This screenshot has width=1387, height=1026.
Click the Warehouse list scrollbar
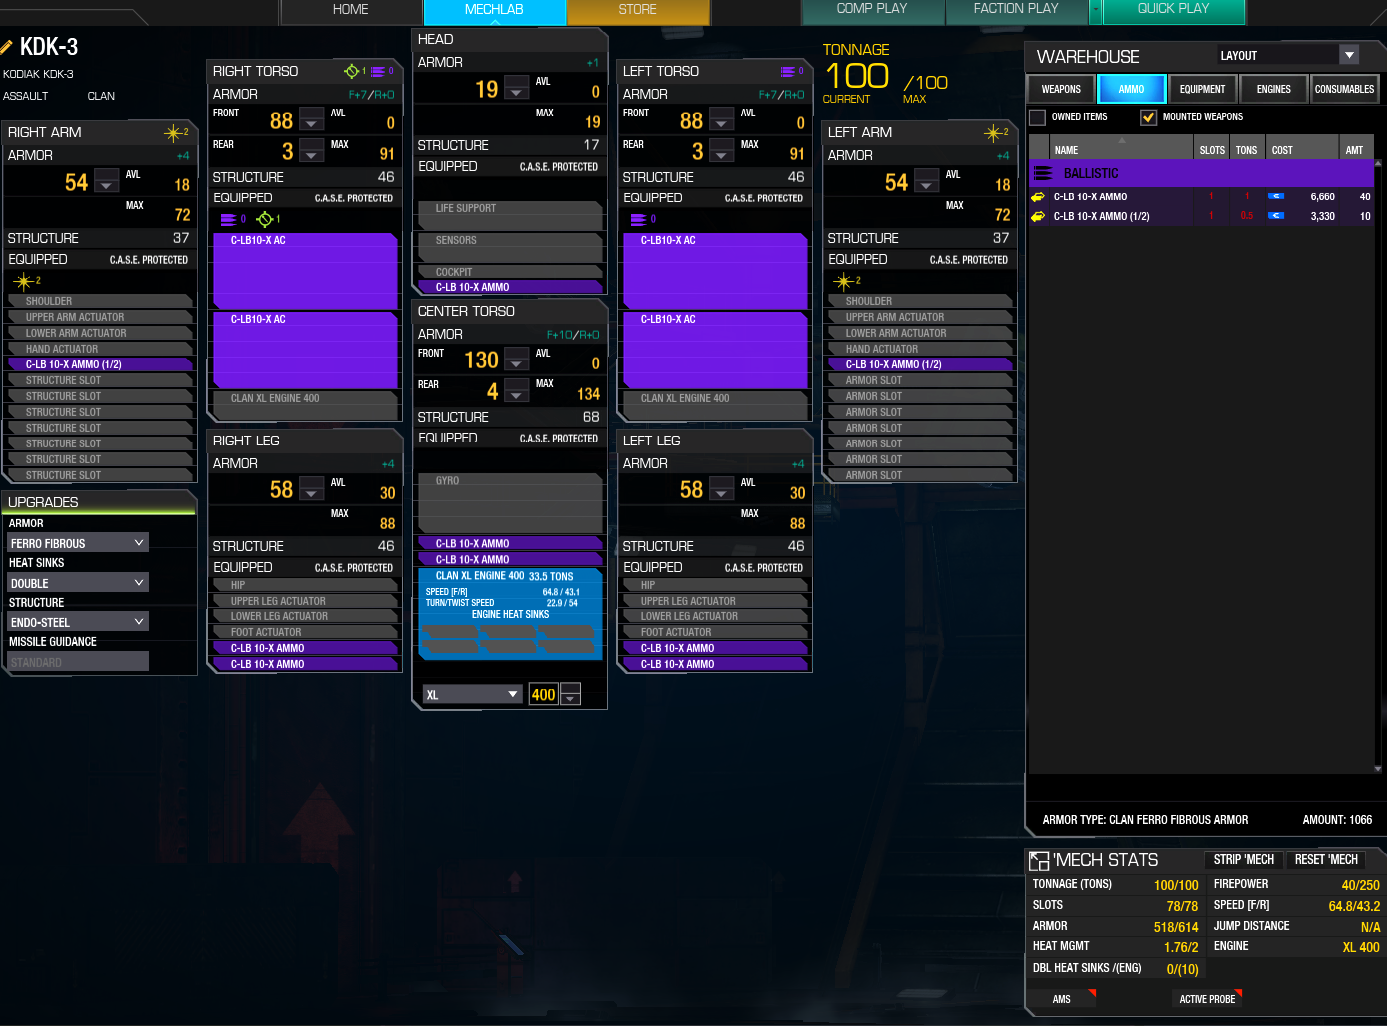pos(1378,465)
